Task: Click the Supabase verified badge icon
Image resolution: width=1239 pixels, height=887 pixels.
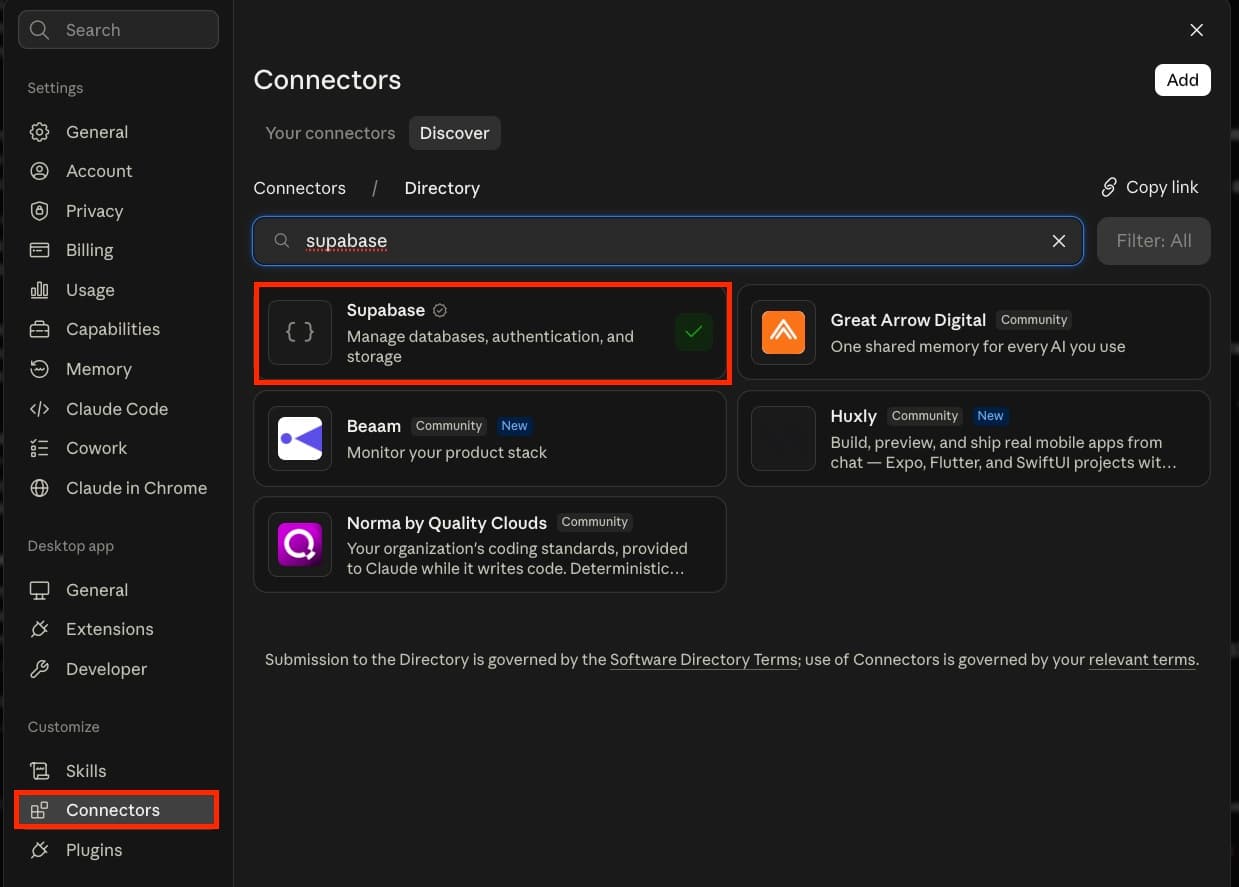Action: click(440, 310)
